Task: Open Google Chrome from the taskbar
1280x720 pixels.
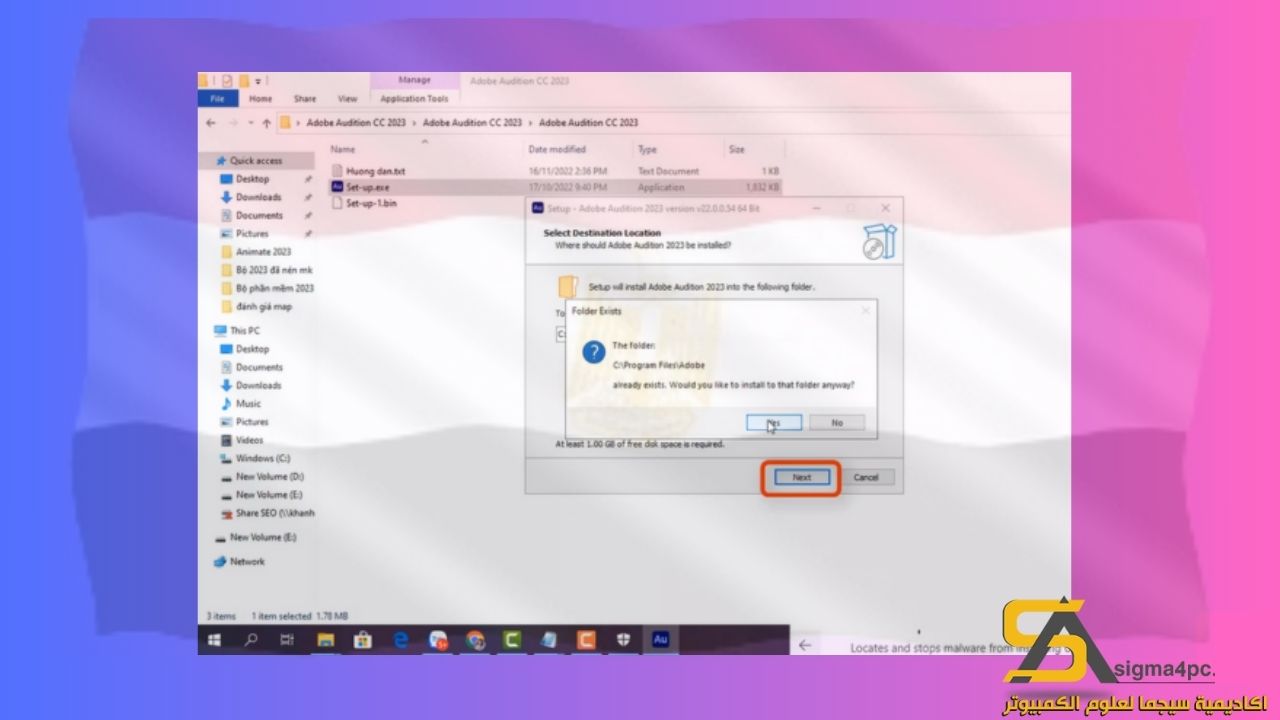Action: click(x=475, y=640)
